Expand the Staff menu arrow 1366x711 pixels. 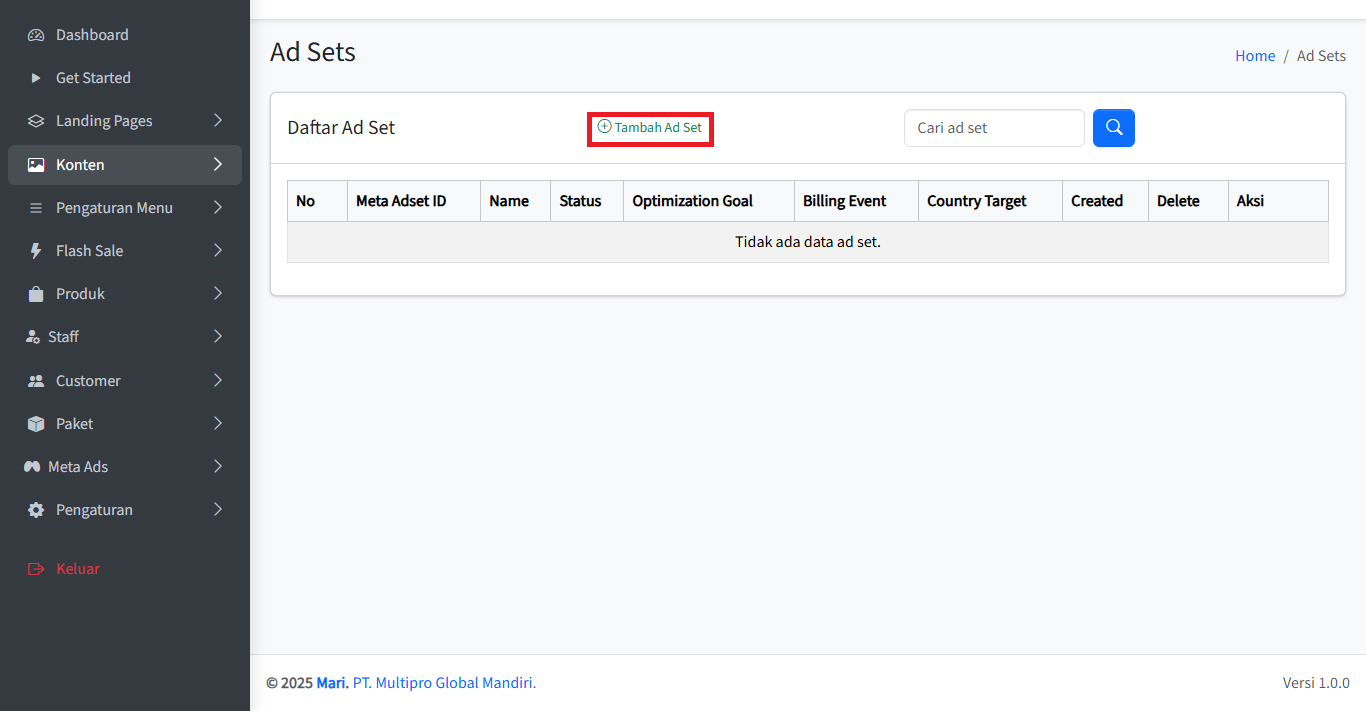pyautogui.click(x=218, y=337)
